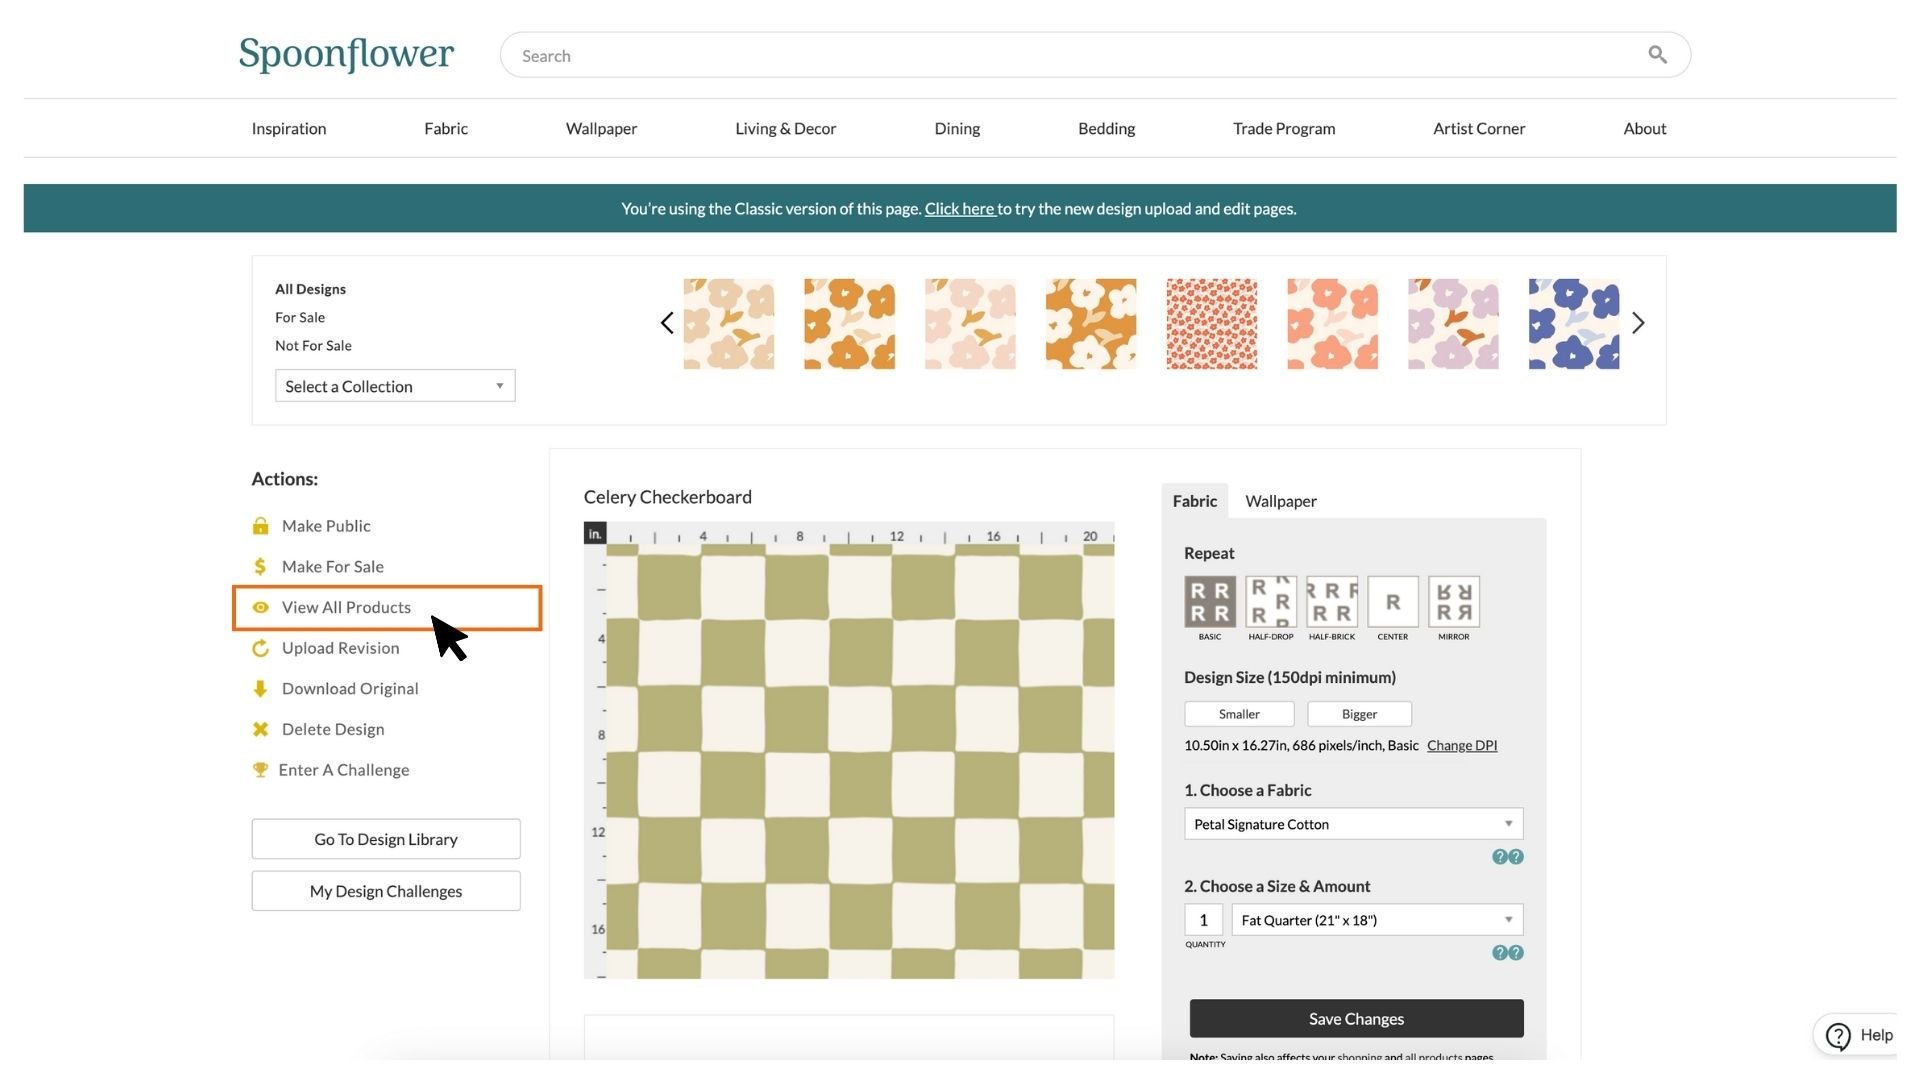Click the Download Original arrow icon
Viewport: 1920px width, 1080px height.
(260, 689)
